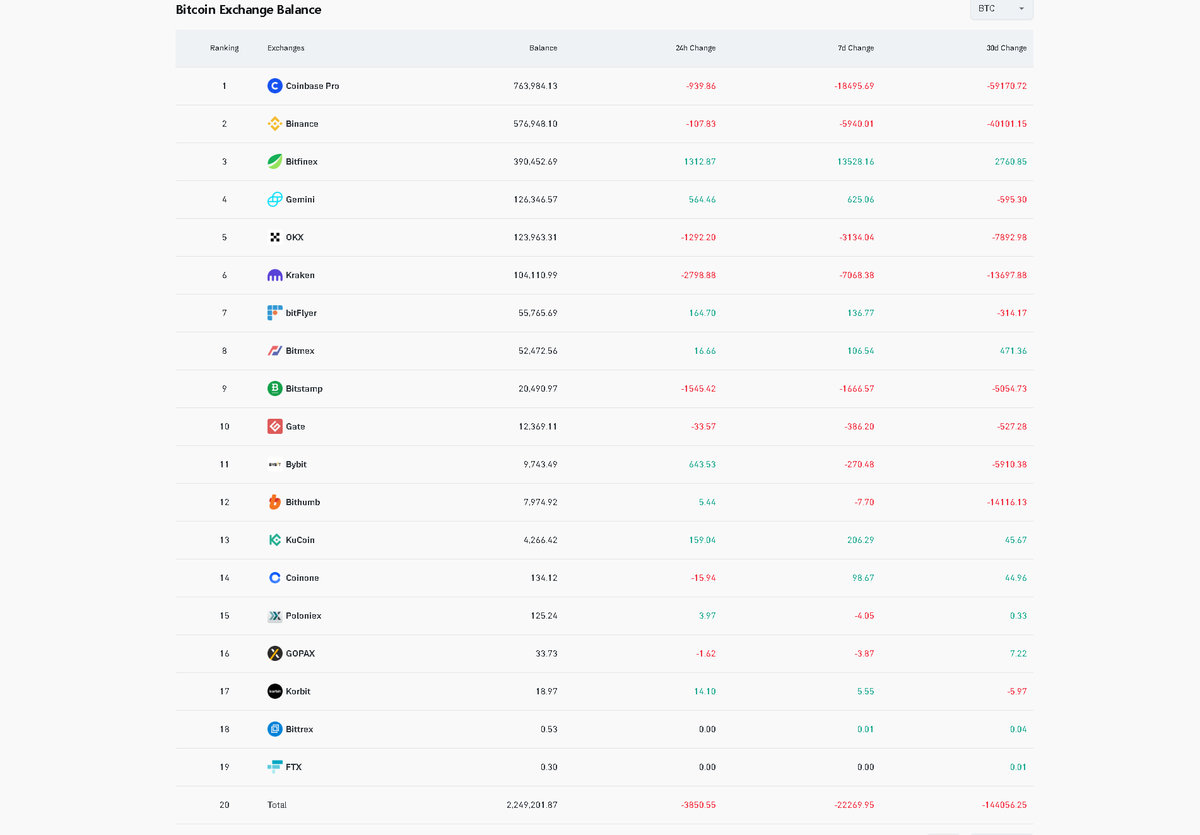Select GOPAX 30d change 7.22

tap(1018, 654)
